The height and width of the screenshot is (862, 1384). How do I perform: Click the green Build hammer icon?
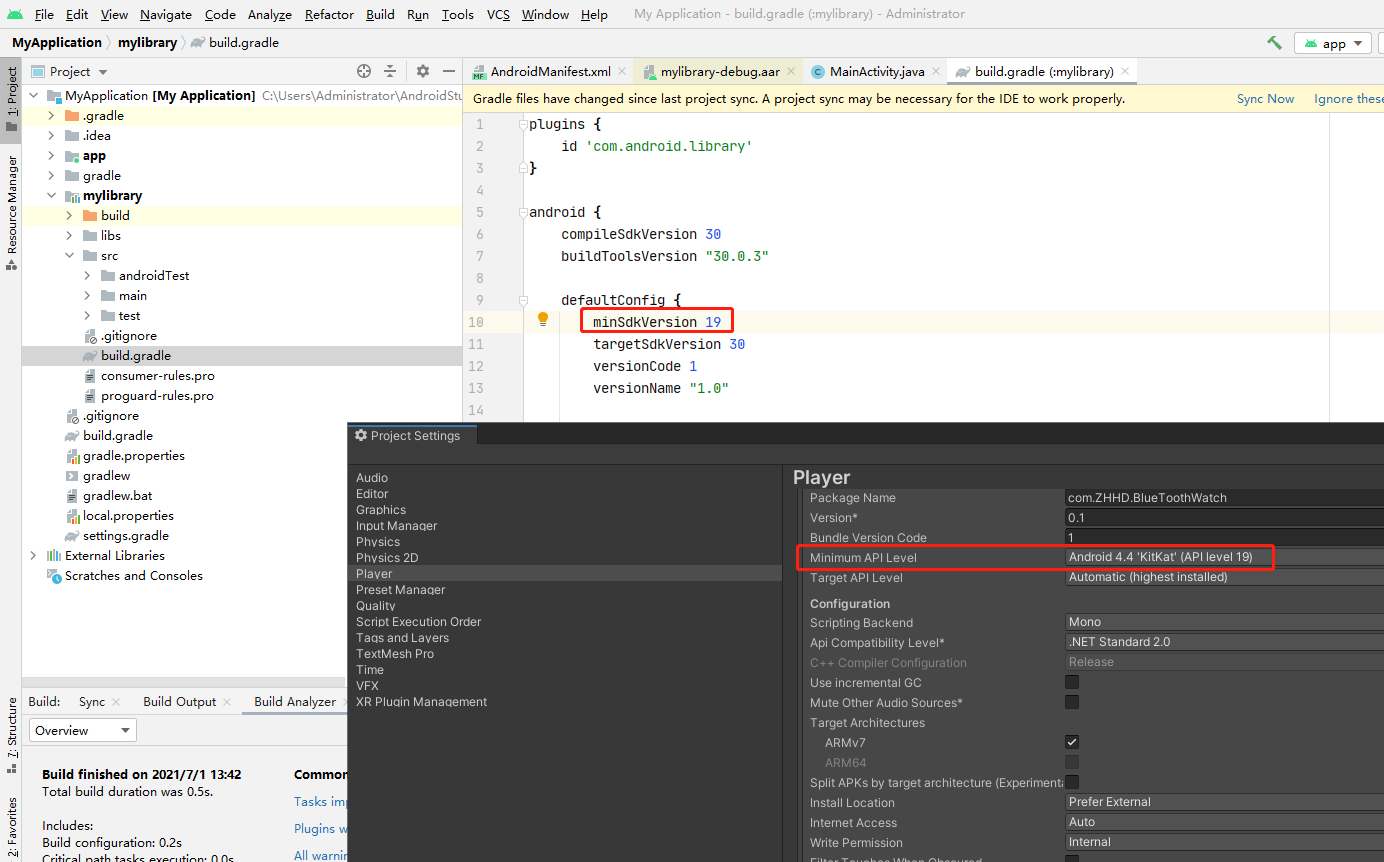point(1275,43)
